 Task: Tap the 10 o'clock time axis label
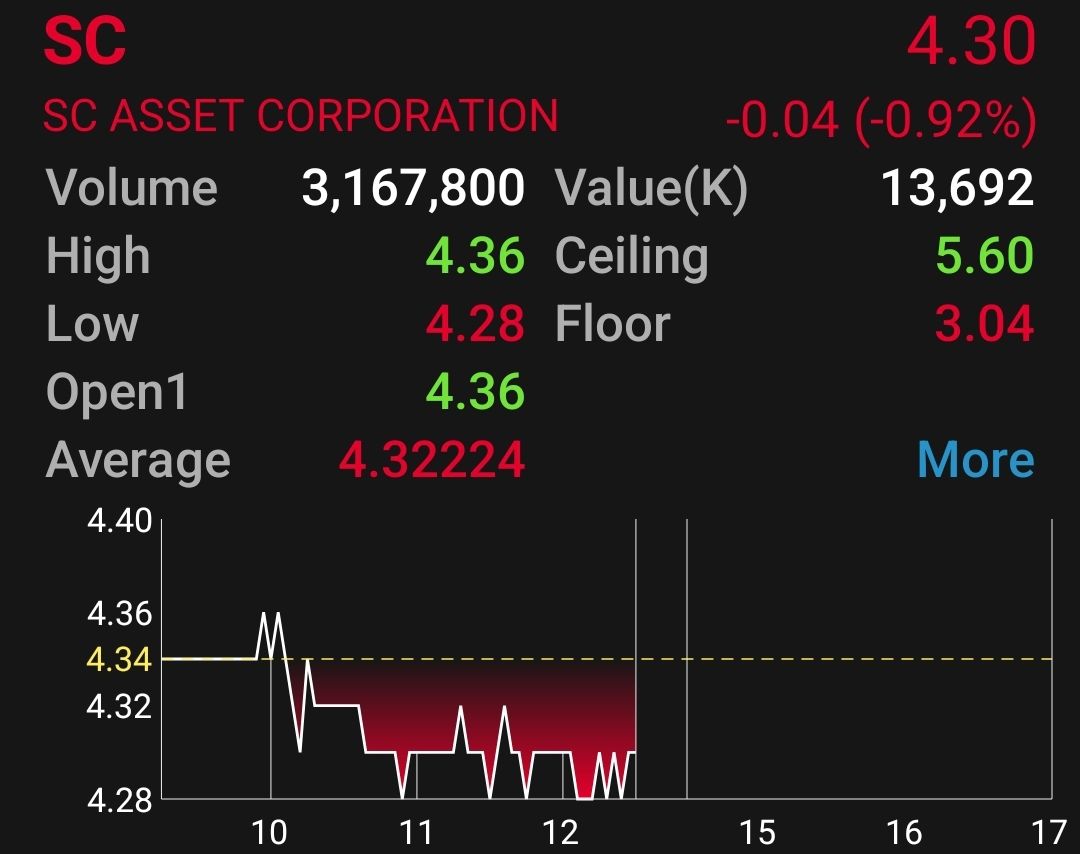point(269,832)
